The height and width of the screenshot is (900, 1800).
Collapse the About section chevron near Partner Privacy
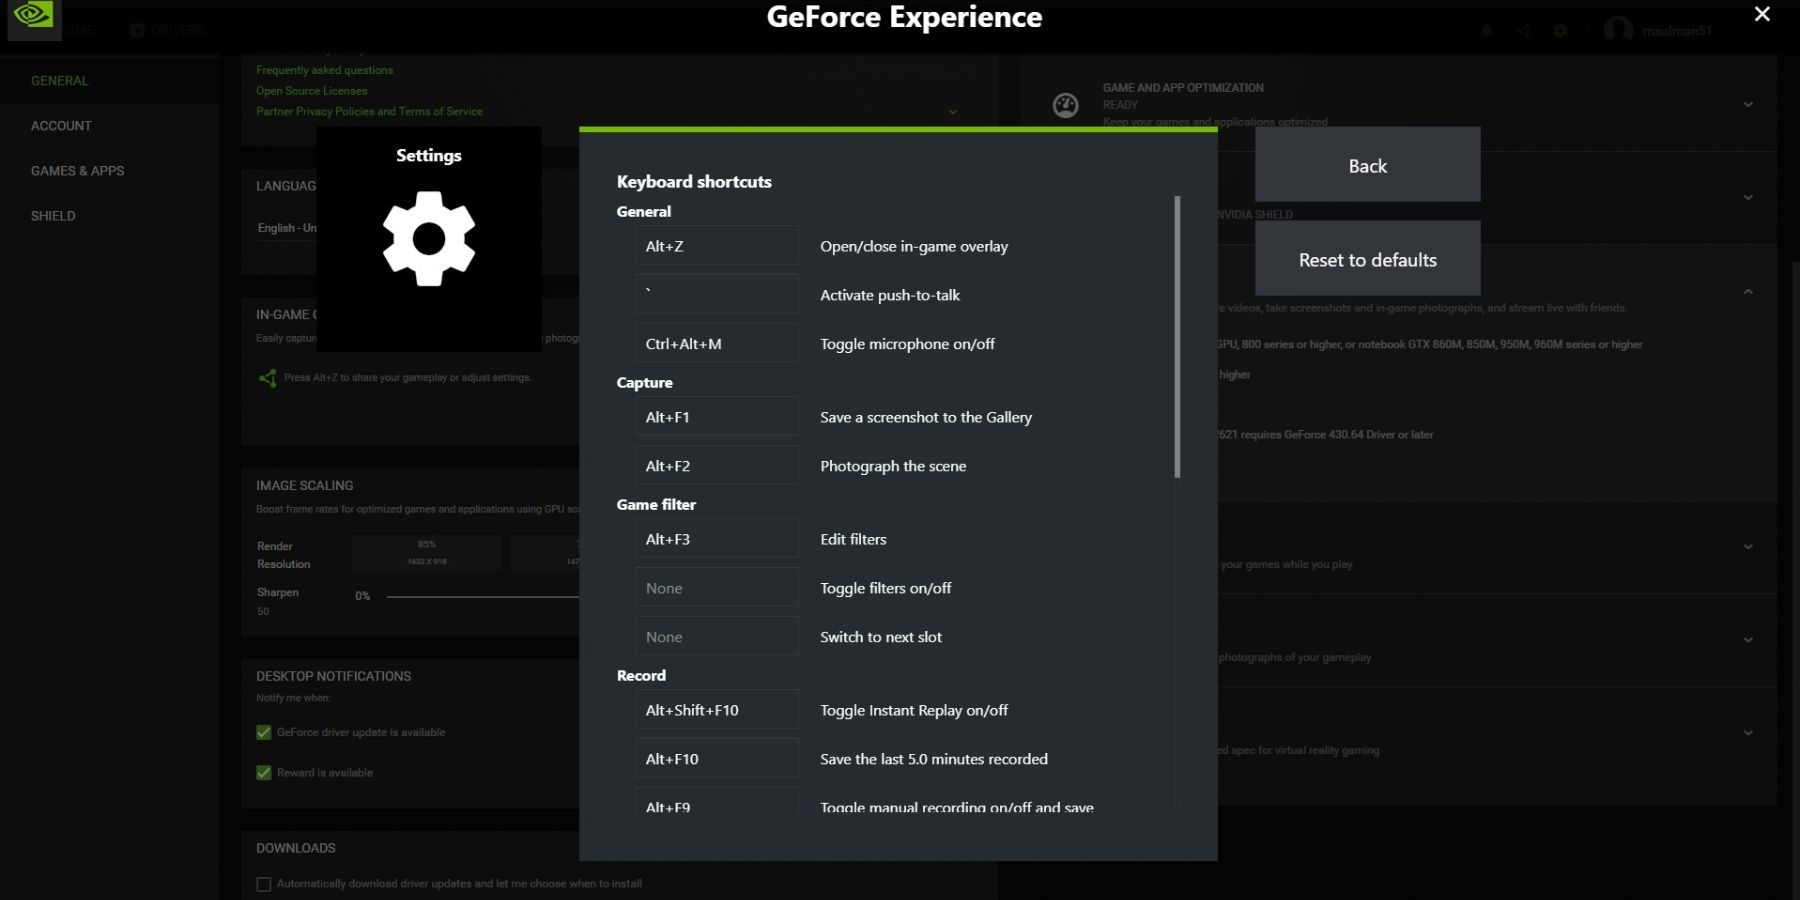point(953,112)
